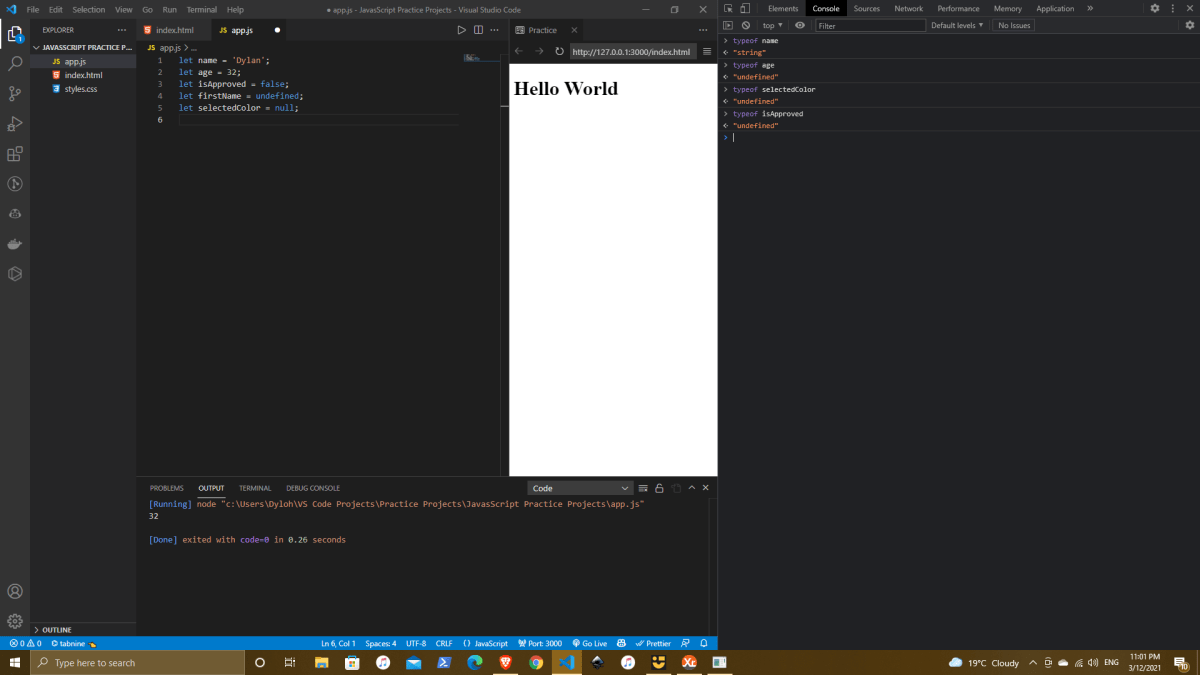Clear the DevTools console
This screenshot has height=675, width=1200.
tap(745, 25)
